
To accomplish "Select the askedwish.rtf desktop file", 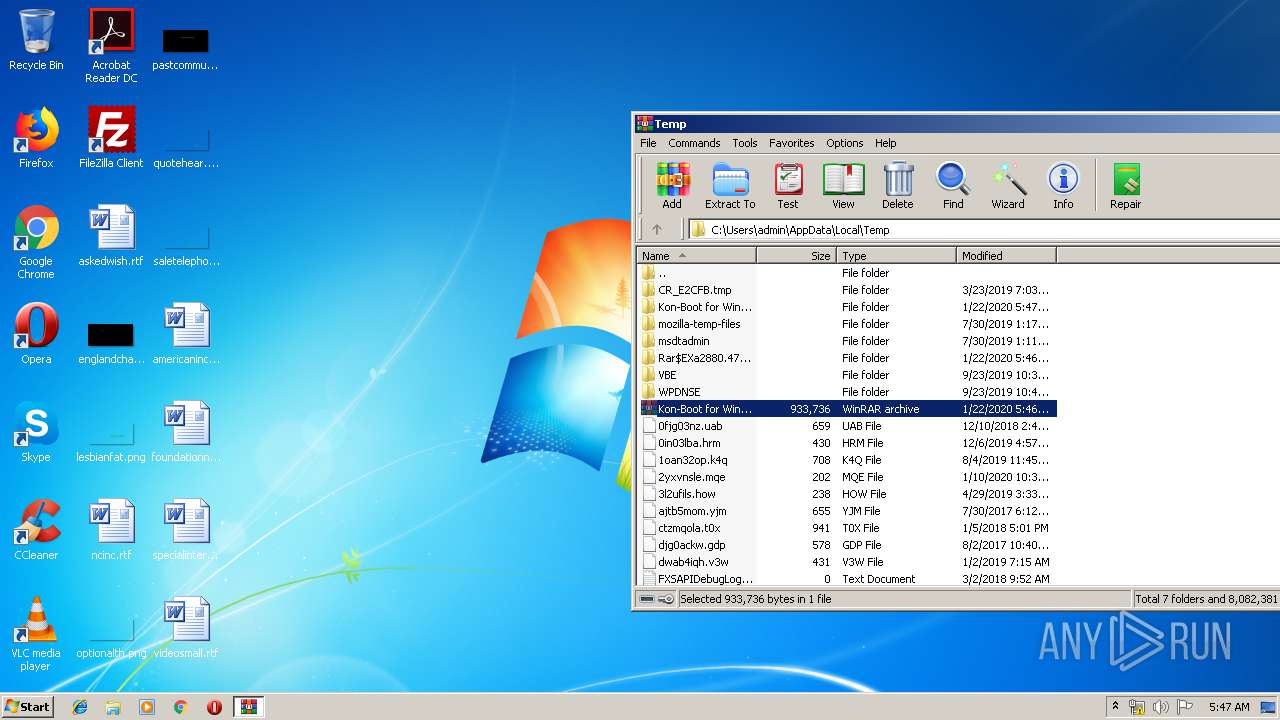I will [x=111, y=236].
